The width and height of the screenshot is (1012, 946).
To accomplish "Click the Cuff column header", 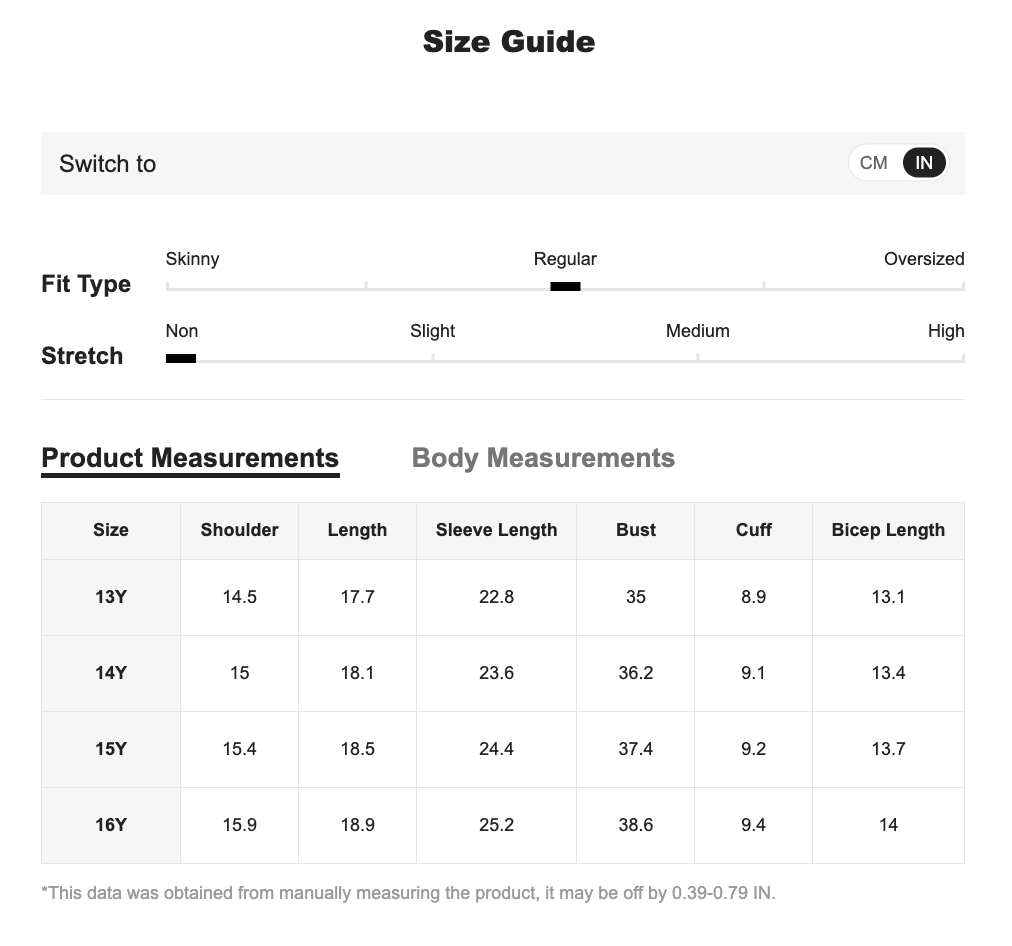I will pyautogui.click(x=754, y=530).
